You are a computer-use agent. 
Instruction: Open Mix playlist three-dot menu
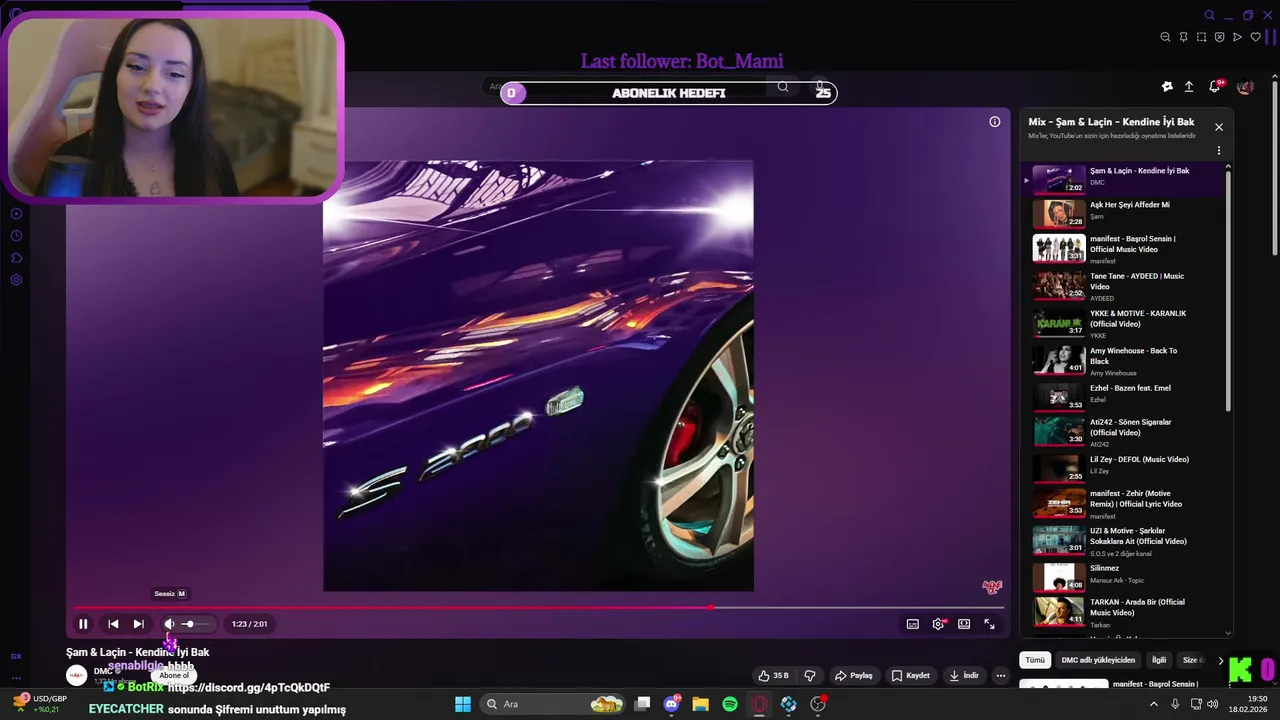tap(1218, 151)
